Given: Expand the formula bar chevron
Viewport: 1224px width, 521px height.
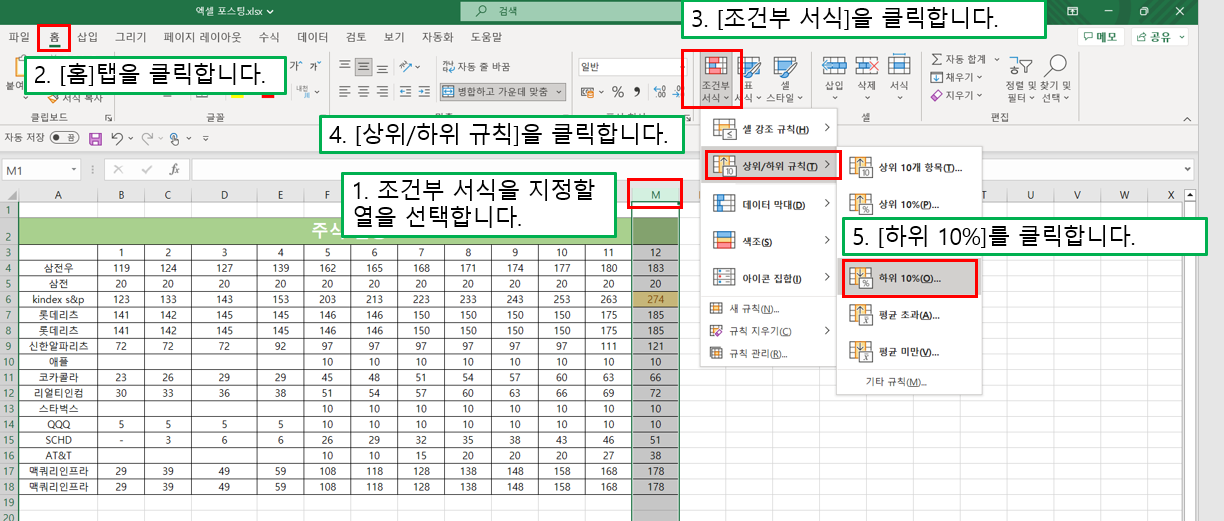Looking at the screenshot, I should coord(1186,170).
